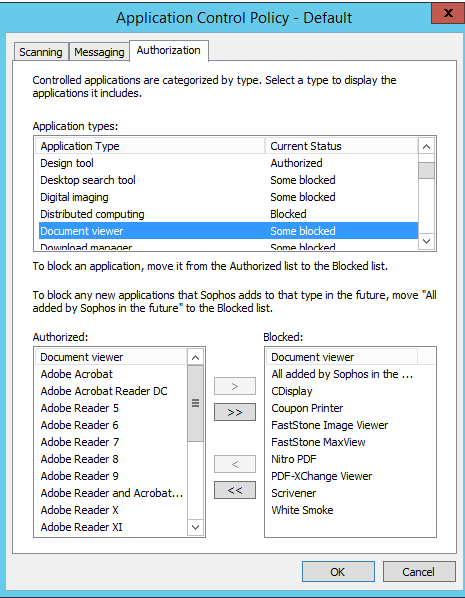The image size is (465, 598).
Task: Switch to the Scanning tab
Action: pyautogui.click(x=41, y=52)
